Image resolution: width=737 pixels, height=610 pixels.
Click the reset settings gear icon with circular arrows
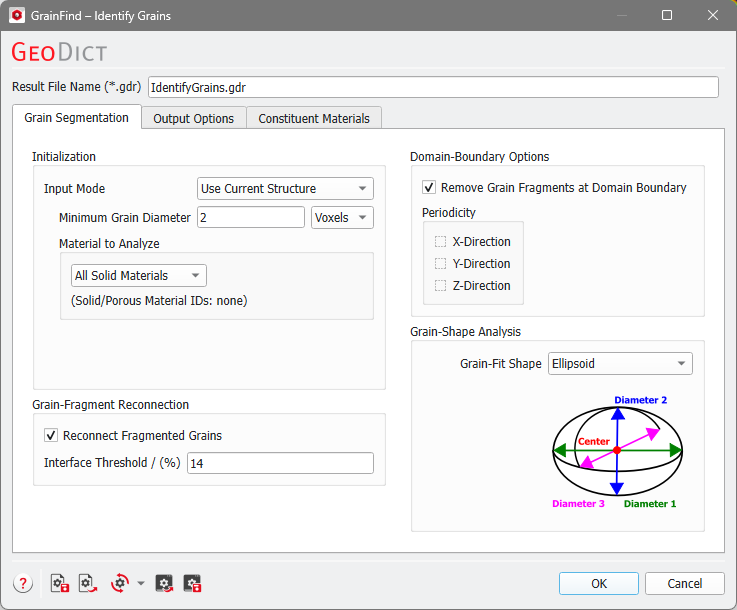pyautogui.click(x=120, y=584)
